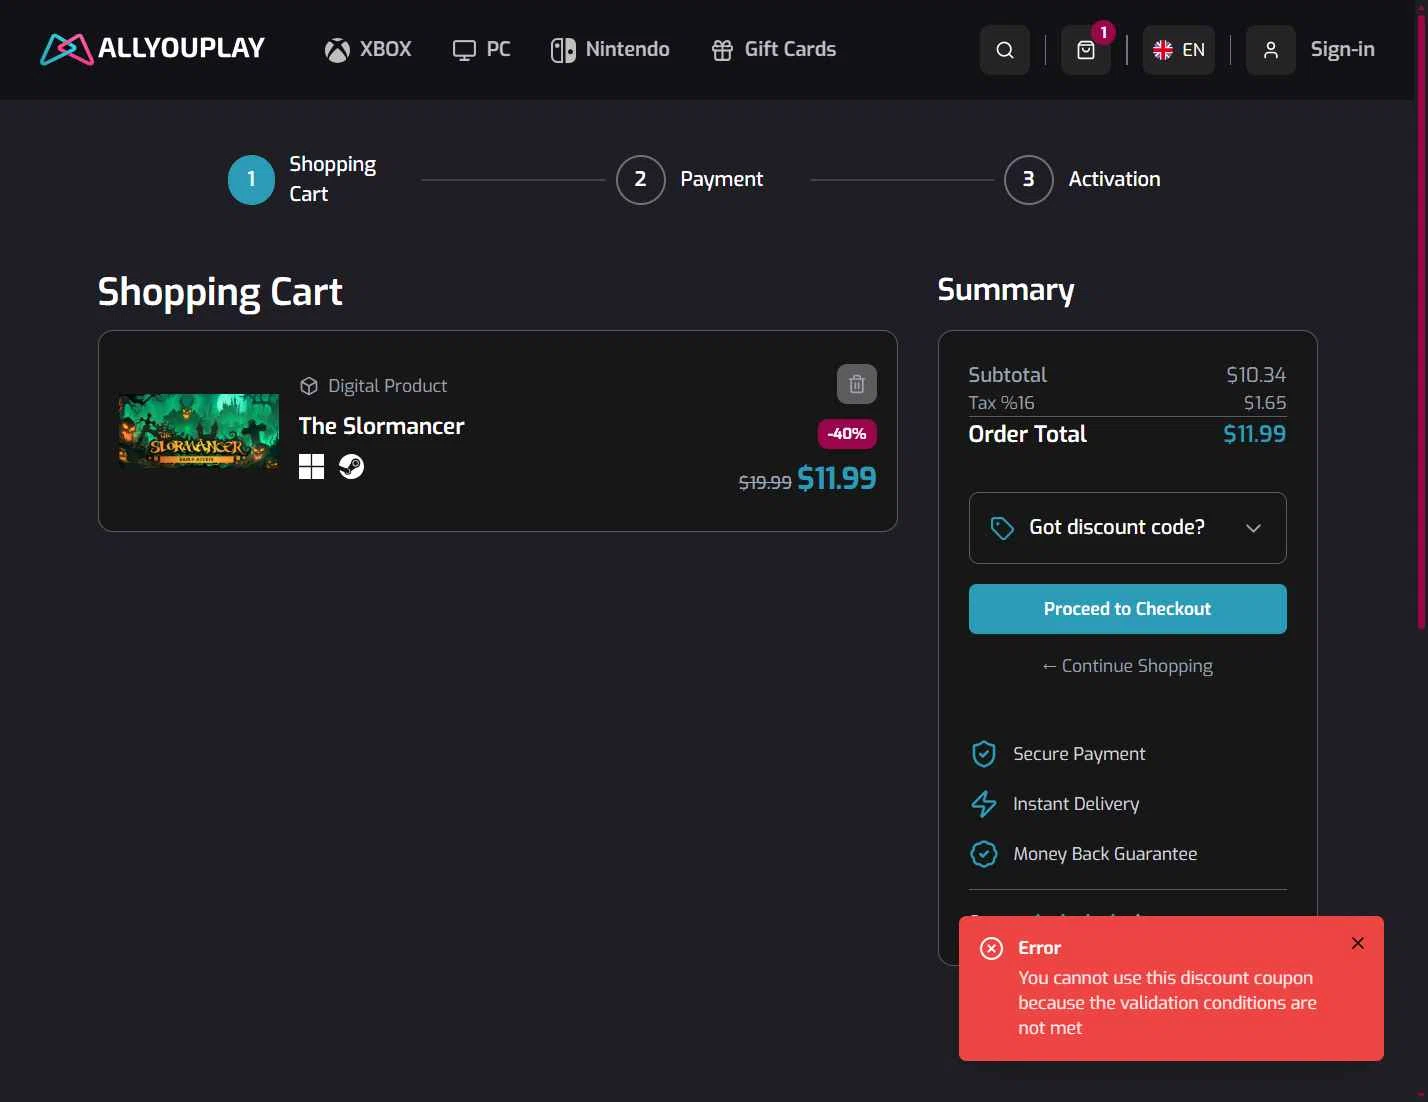Click the discounted $11.99 item price
The width and height of the screenshot is (1428, 1102).
[x=836, y=479]
